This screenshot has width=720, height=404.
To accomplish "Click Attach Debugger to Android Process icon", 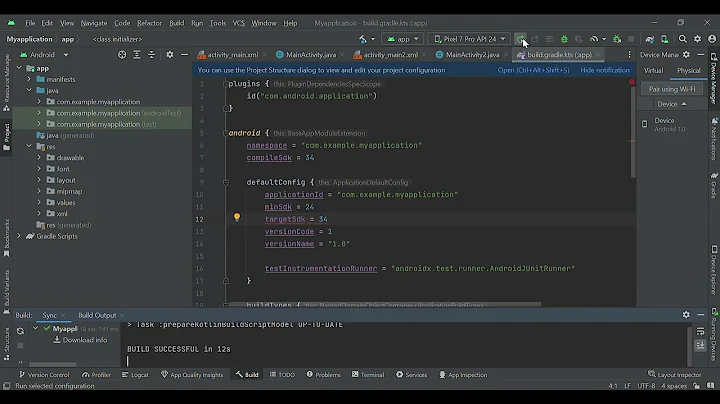I will pyautogui.click(x=617, y=39).
